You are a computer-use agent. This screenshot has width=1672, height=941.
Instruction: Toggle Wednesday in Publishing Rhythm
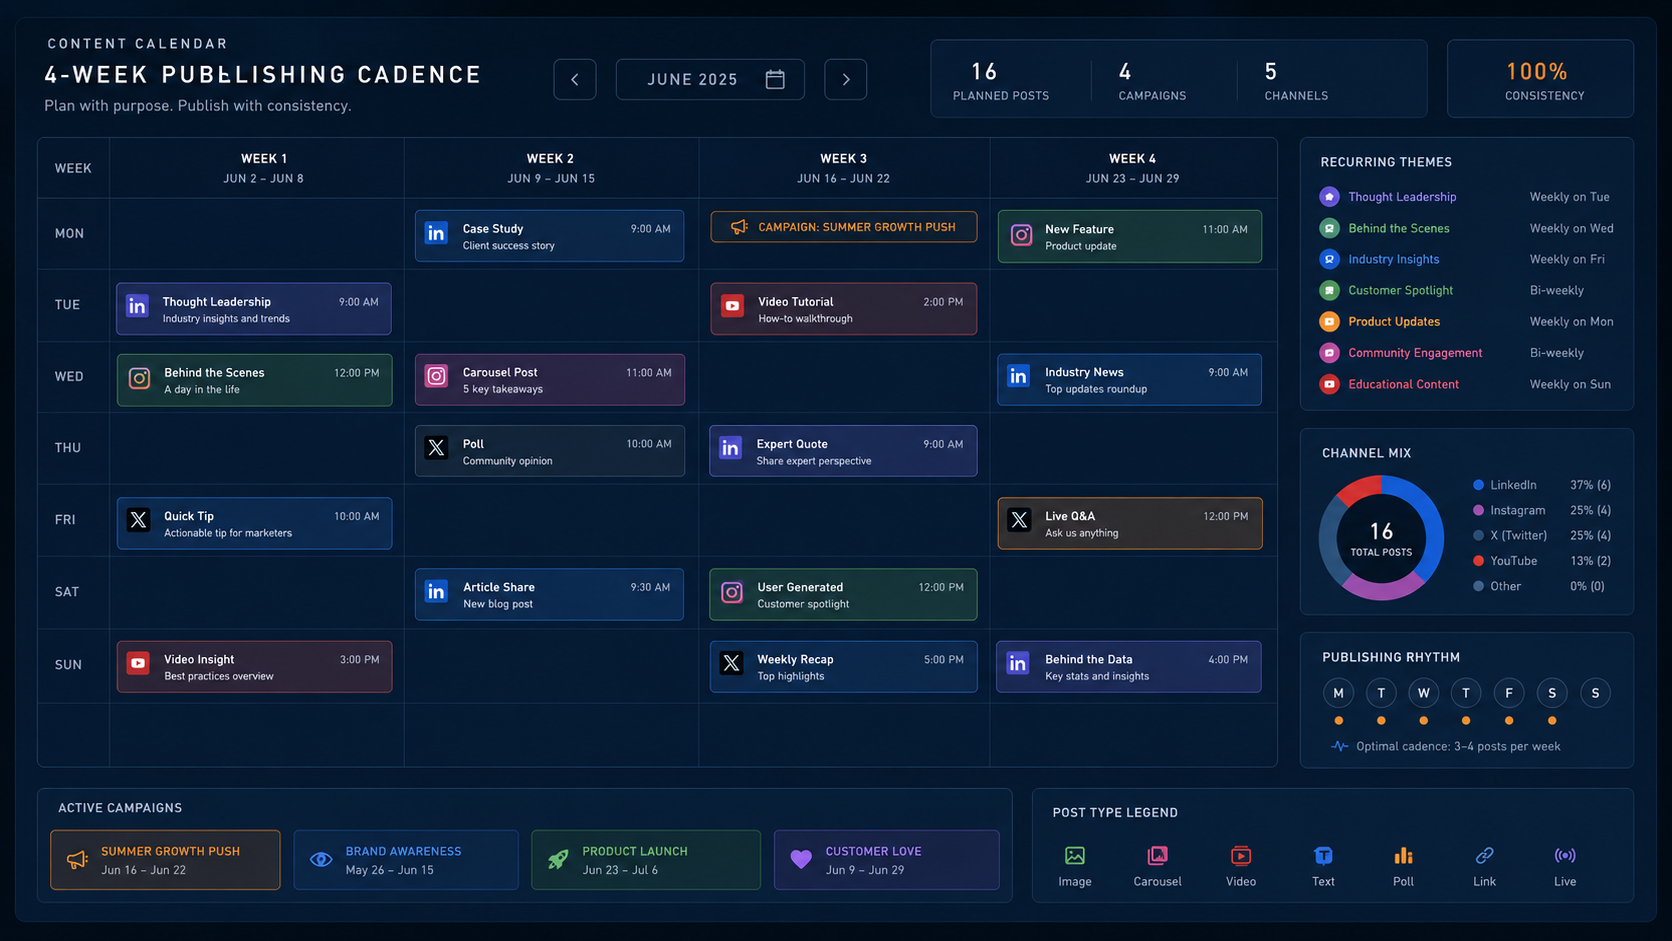coord(1424,693)
